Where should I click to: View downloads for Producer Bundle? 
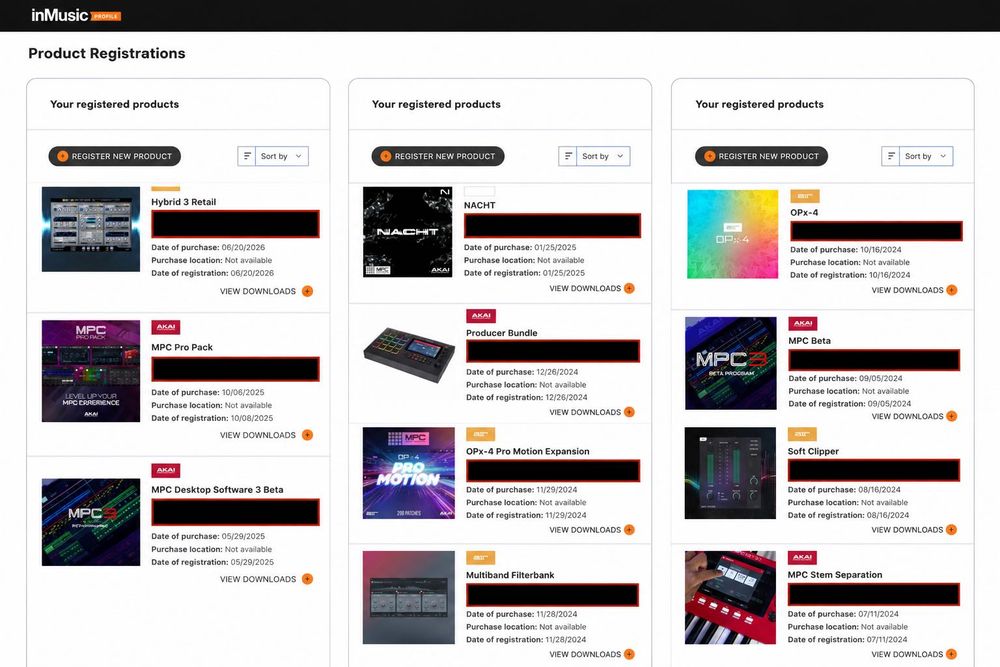click(x=592, y=413)
